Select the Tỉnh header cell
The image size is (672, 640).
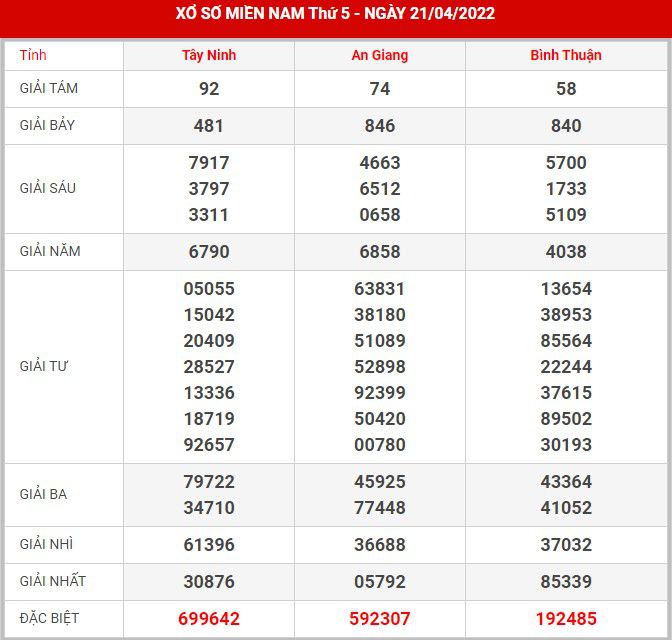[x=33, y=55]
